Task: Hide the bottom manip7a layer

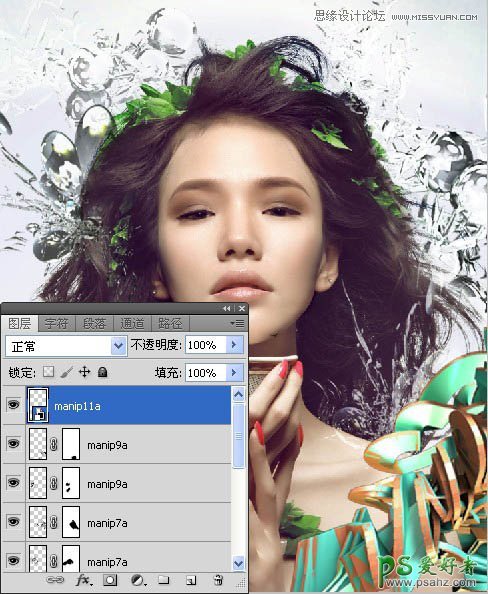Action: [x=13, y=560]
